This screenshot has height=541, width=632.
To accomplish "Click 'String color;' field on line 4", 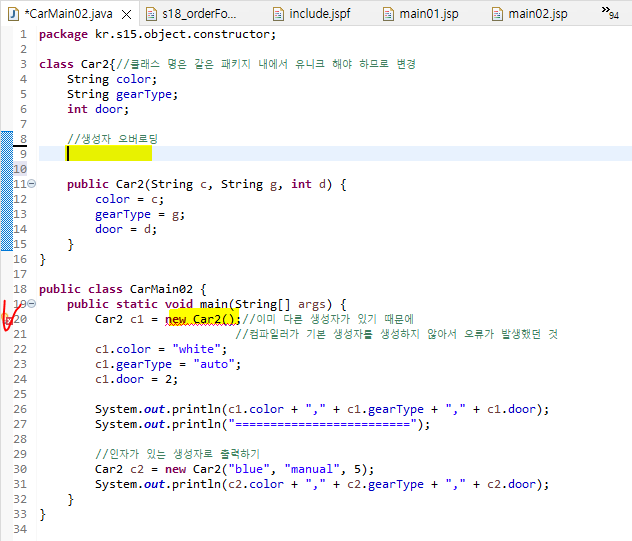I will pyautogui.click(x=112, y=79).
